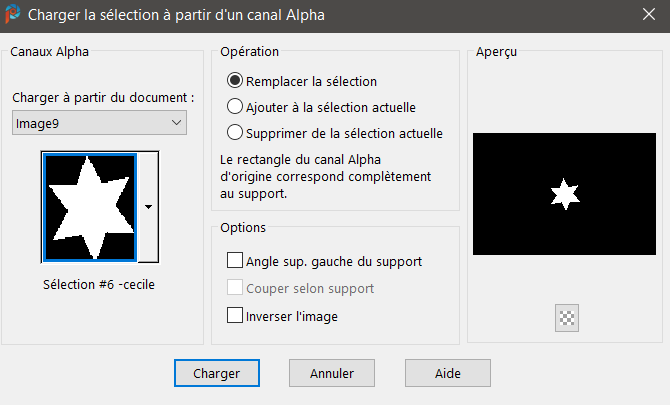Image resolution: width=670 pixels, height=405 pixels.
Task: Toggle the Inverser l'image checkbox
Action: 236,316
